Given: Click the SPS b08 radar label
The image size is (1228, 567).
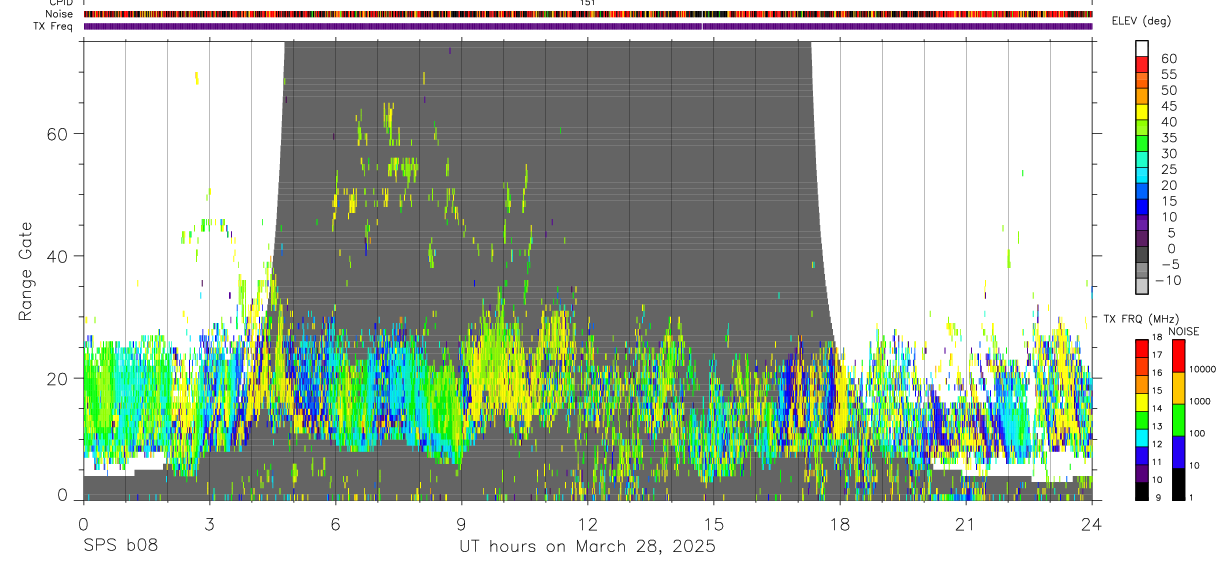Looking at the screenshot, I should coord(120,546).
